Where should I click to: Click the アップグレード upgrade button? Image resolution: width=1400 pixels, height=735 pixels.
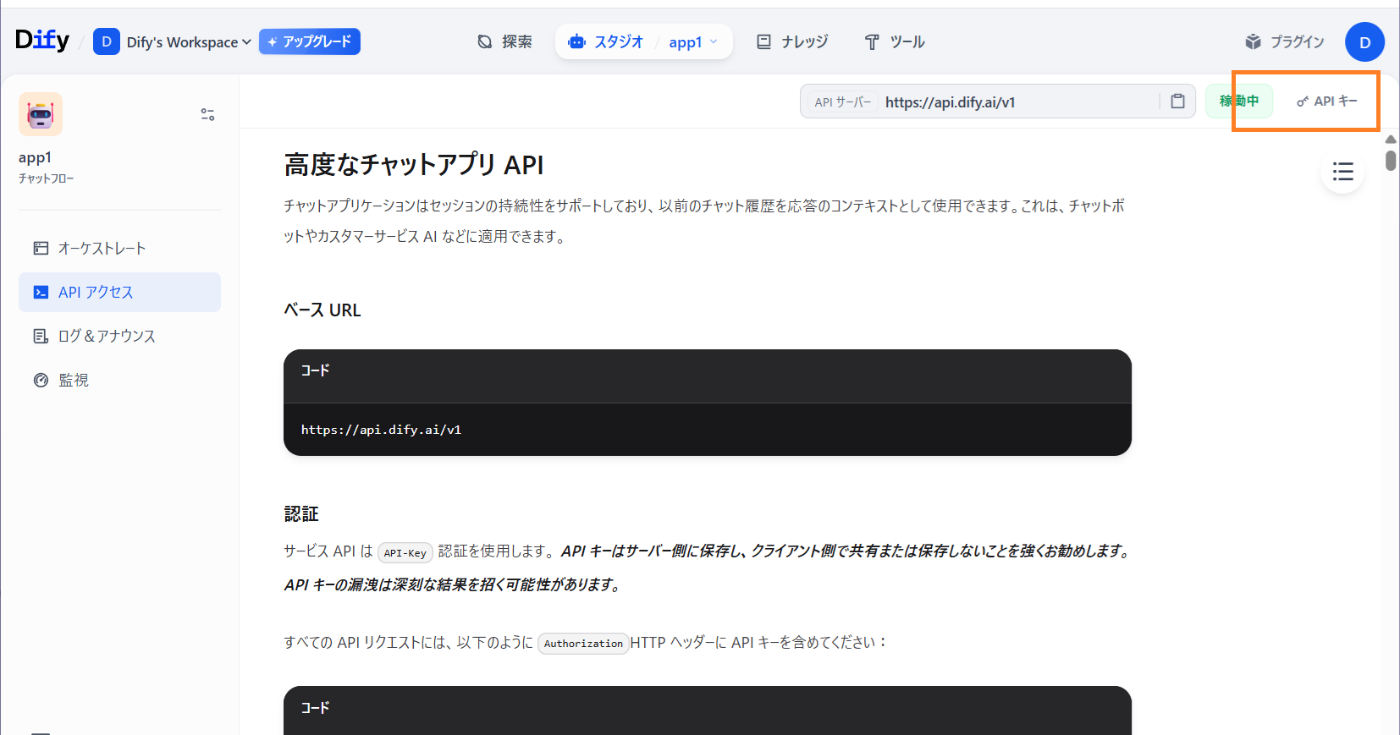point(309,42)
